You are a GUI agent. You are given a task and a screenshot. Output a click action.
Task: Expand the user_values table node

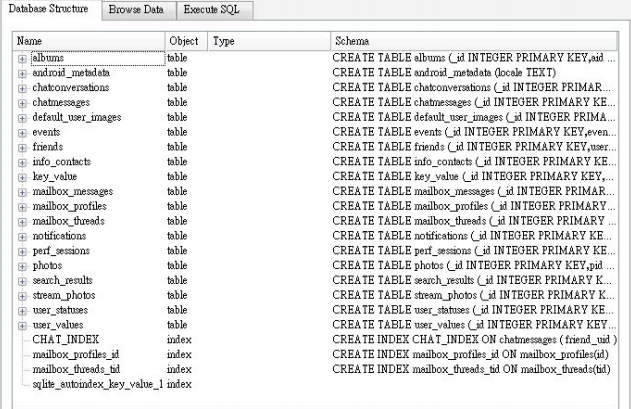click(x=22, y=325)
